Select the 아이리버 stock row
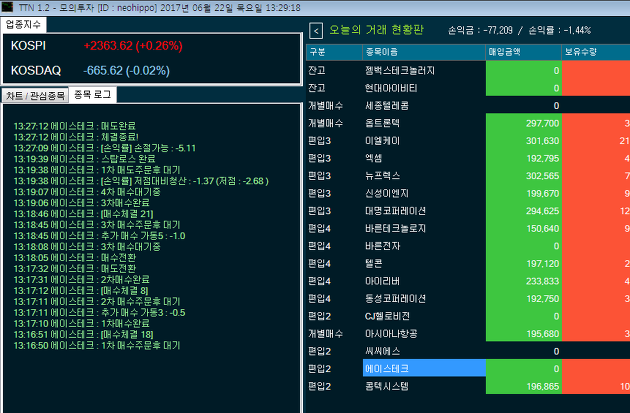630x413 pixels. 468,281
